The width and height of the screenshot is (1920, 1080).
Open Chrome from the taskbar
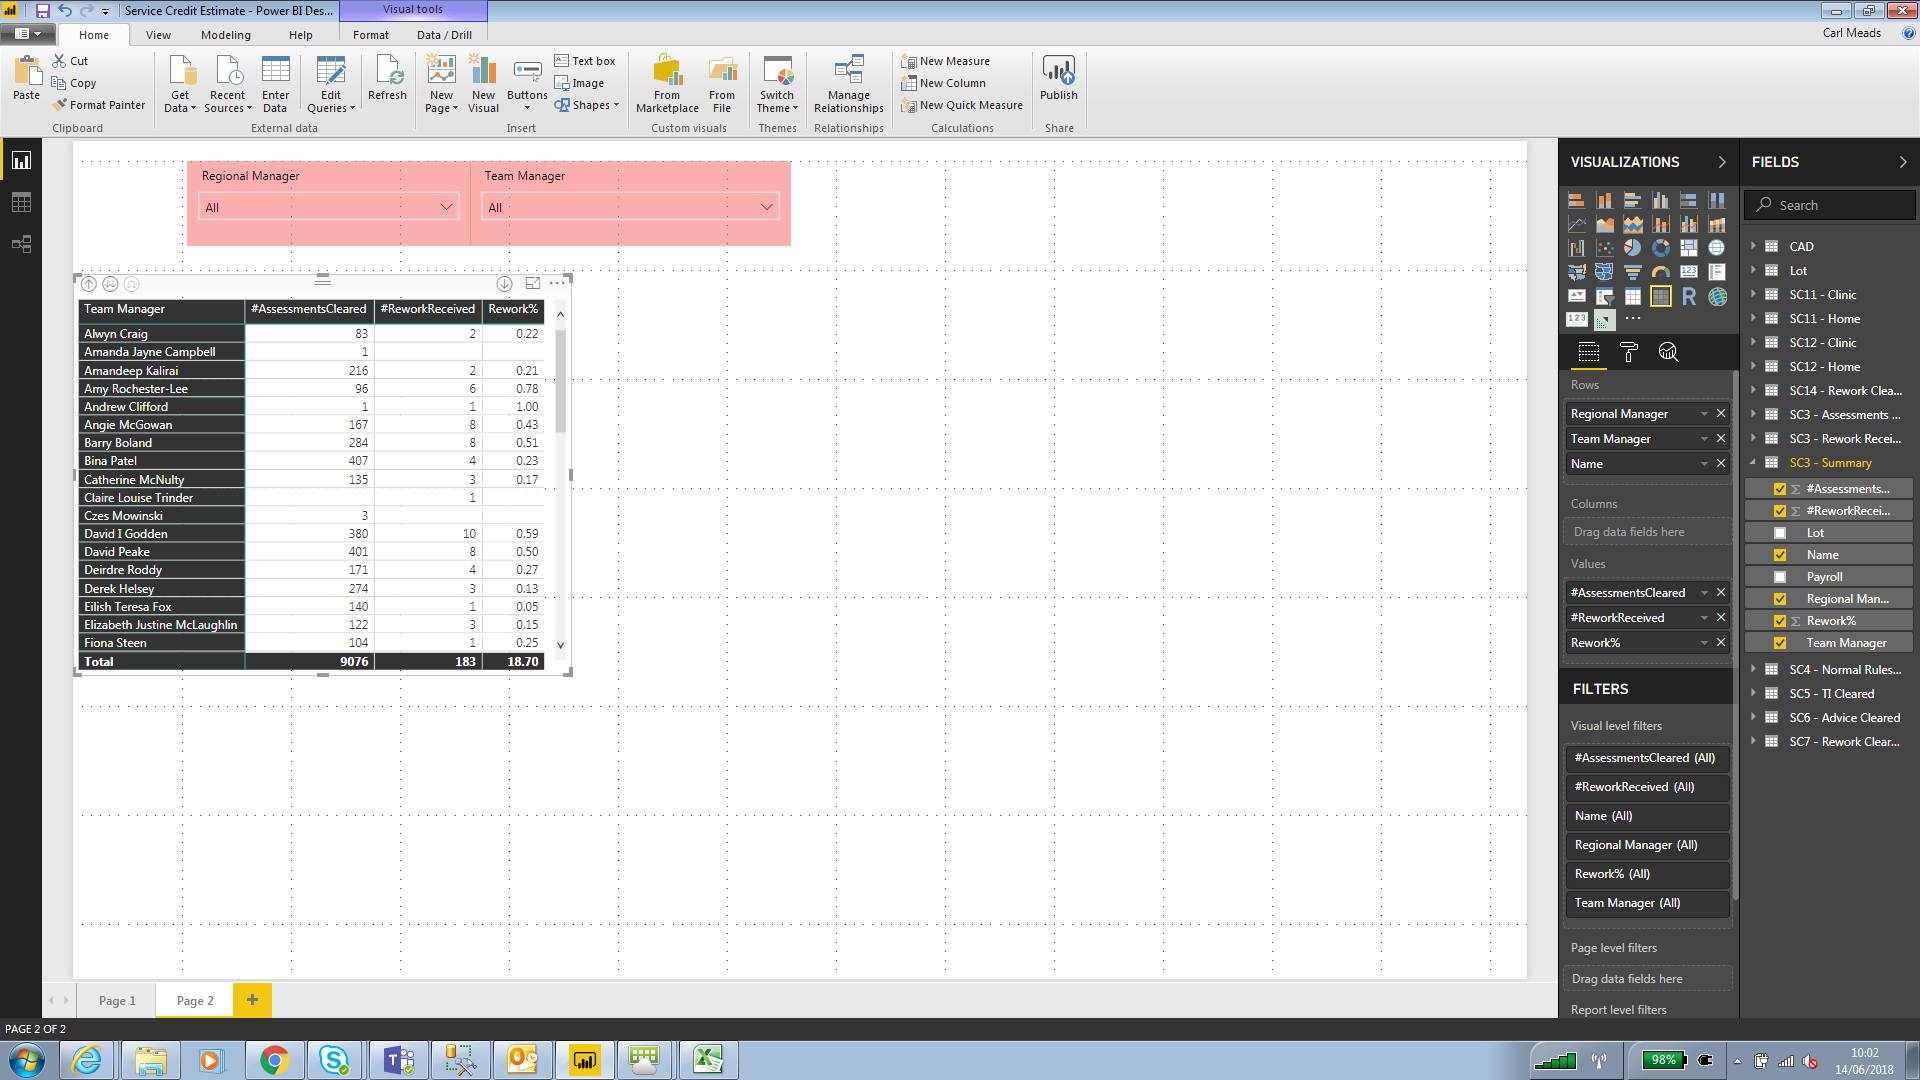(274, 1060)
